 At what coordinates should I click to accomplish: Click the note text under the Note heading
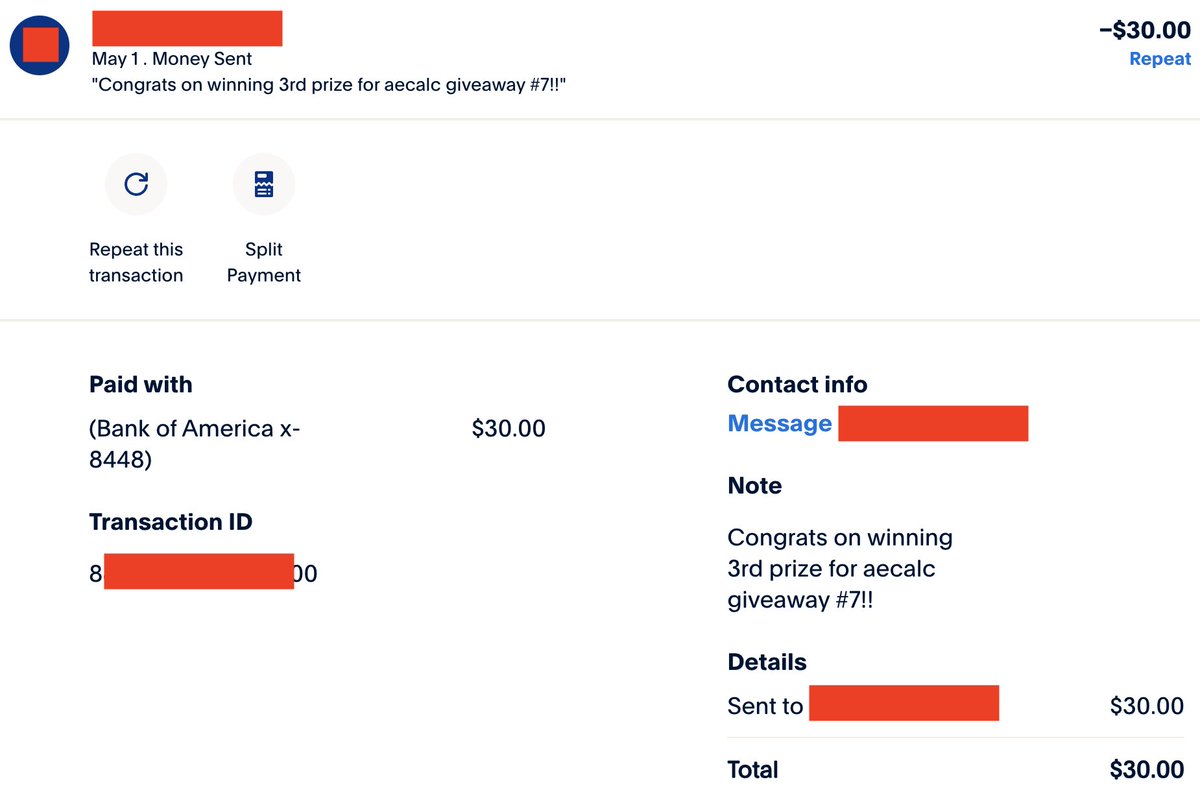click(840, 570)
